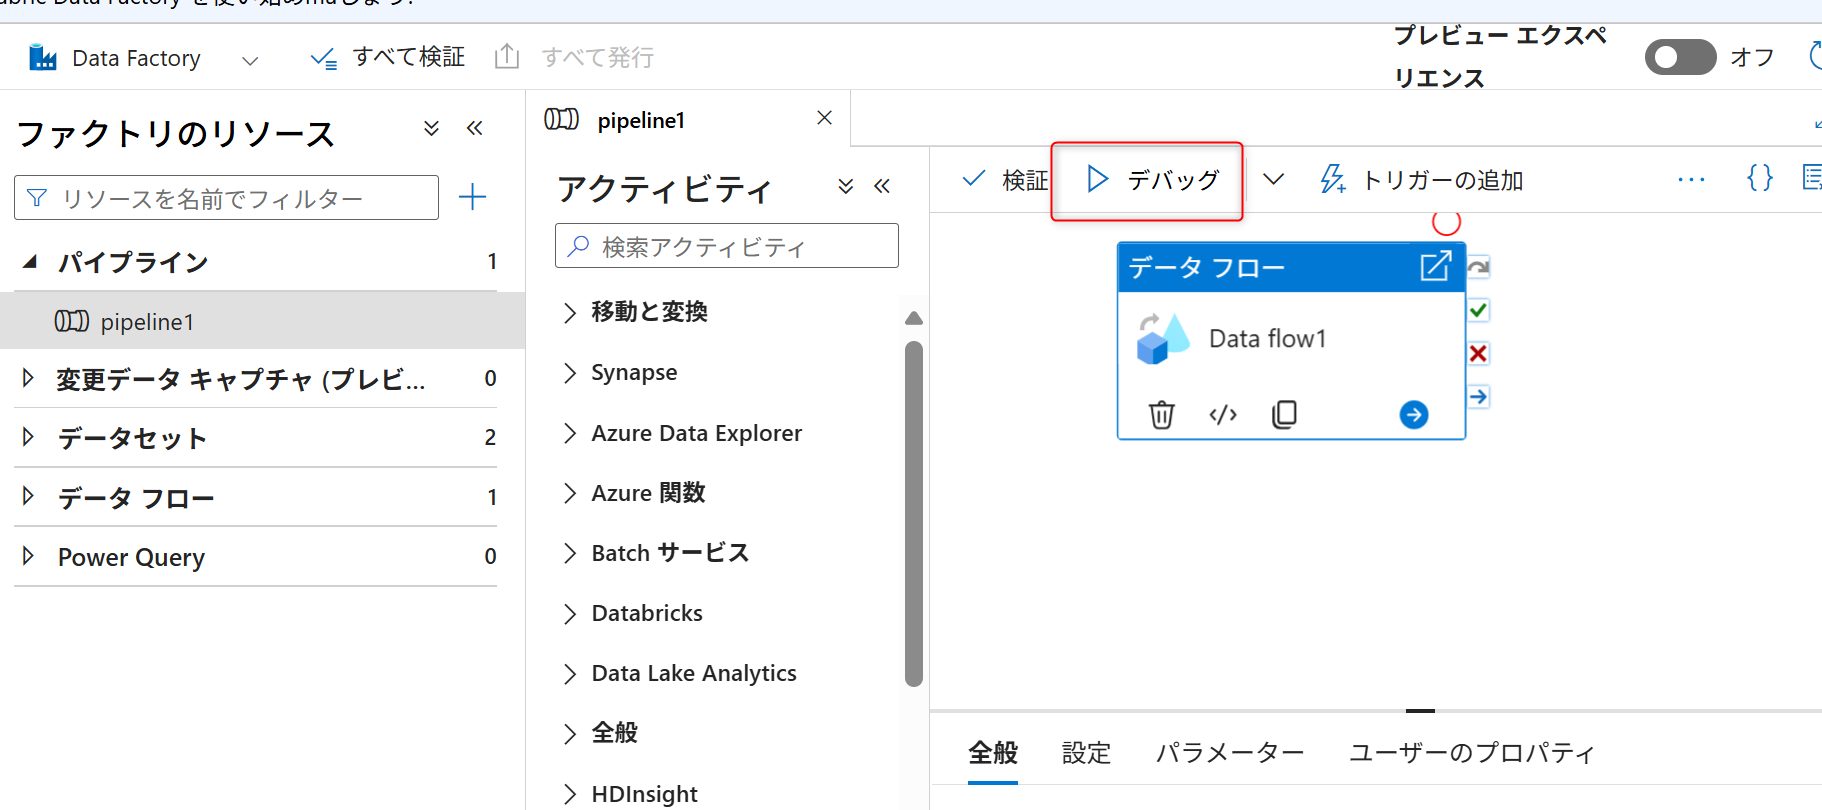Viewport: 1822px width, 810px height.
Task: Switch to ユーザーのプロパティ tab
Action: pyautogui.click(x=1471, y=753)
